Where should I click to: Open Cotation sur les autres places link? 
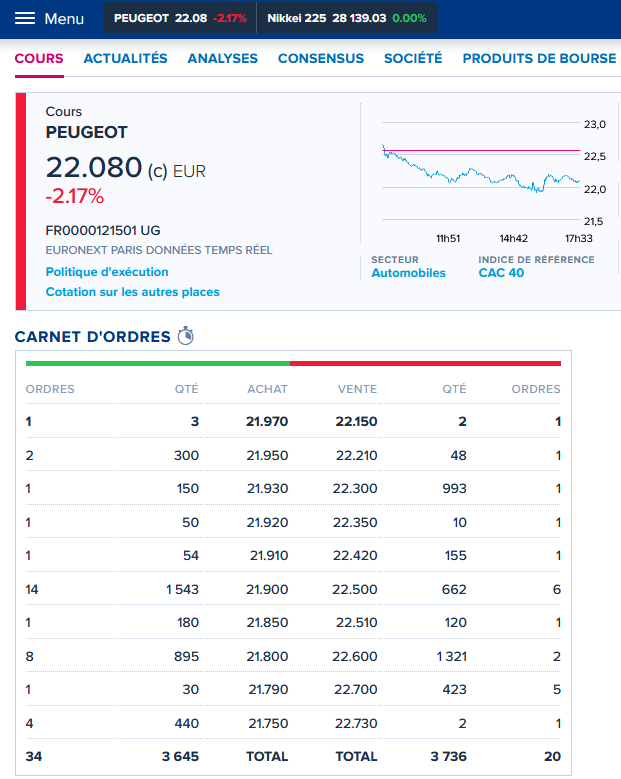tap(133, 292)
